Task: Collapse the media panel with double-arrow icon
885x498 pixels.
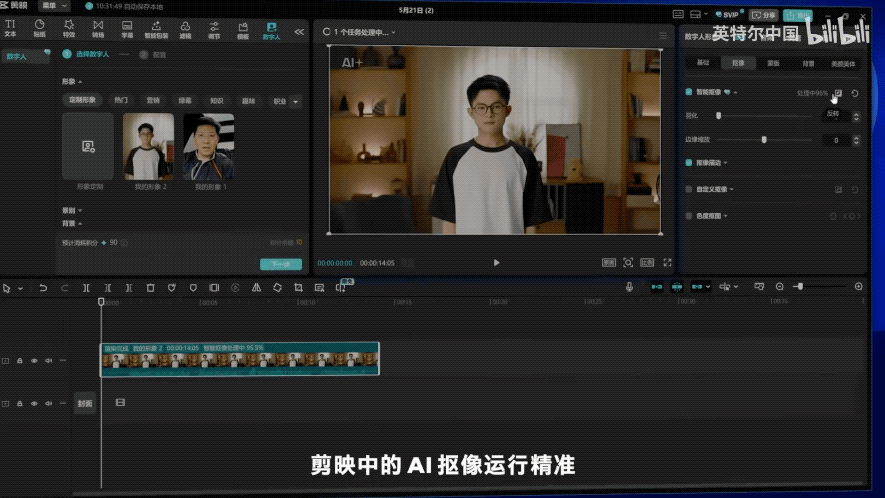Action: (299, 32)
